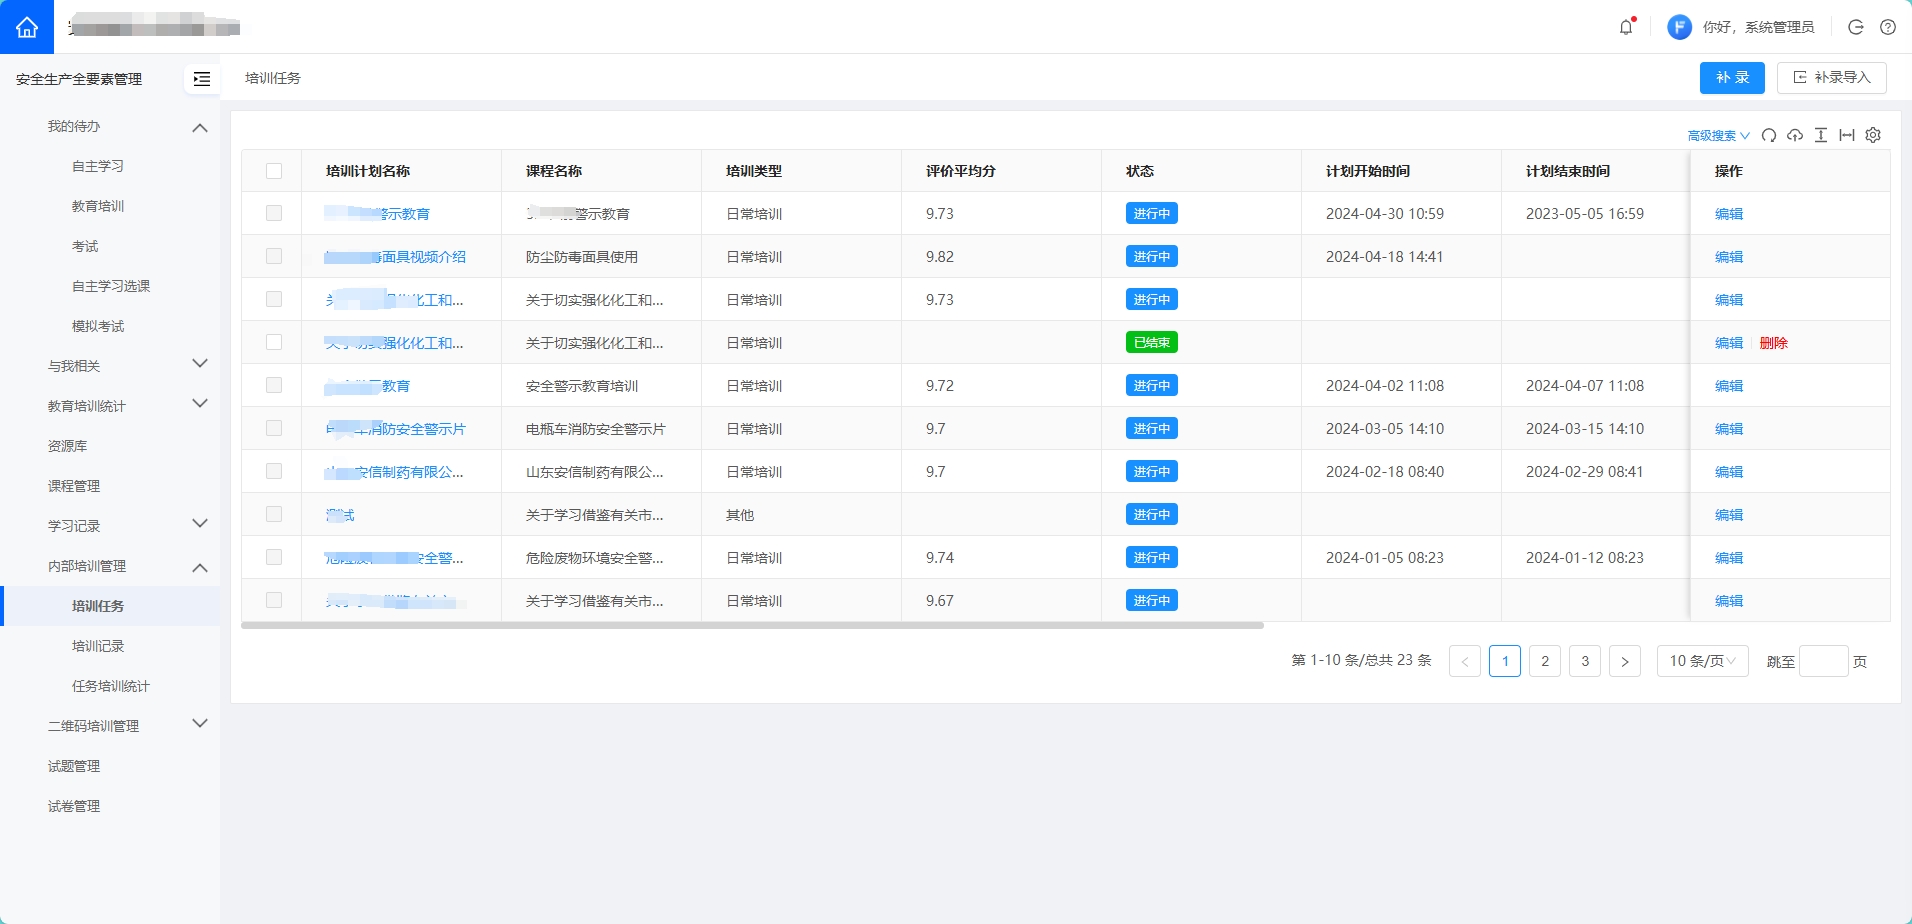
Task: Open the plan link ending 消防安全警示片
Action: [x=396, y=429]
